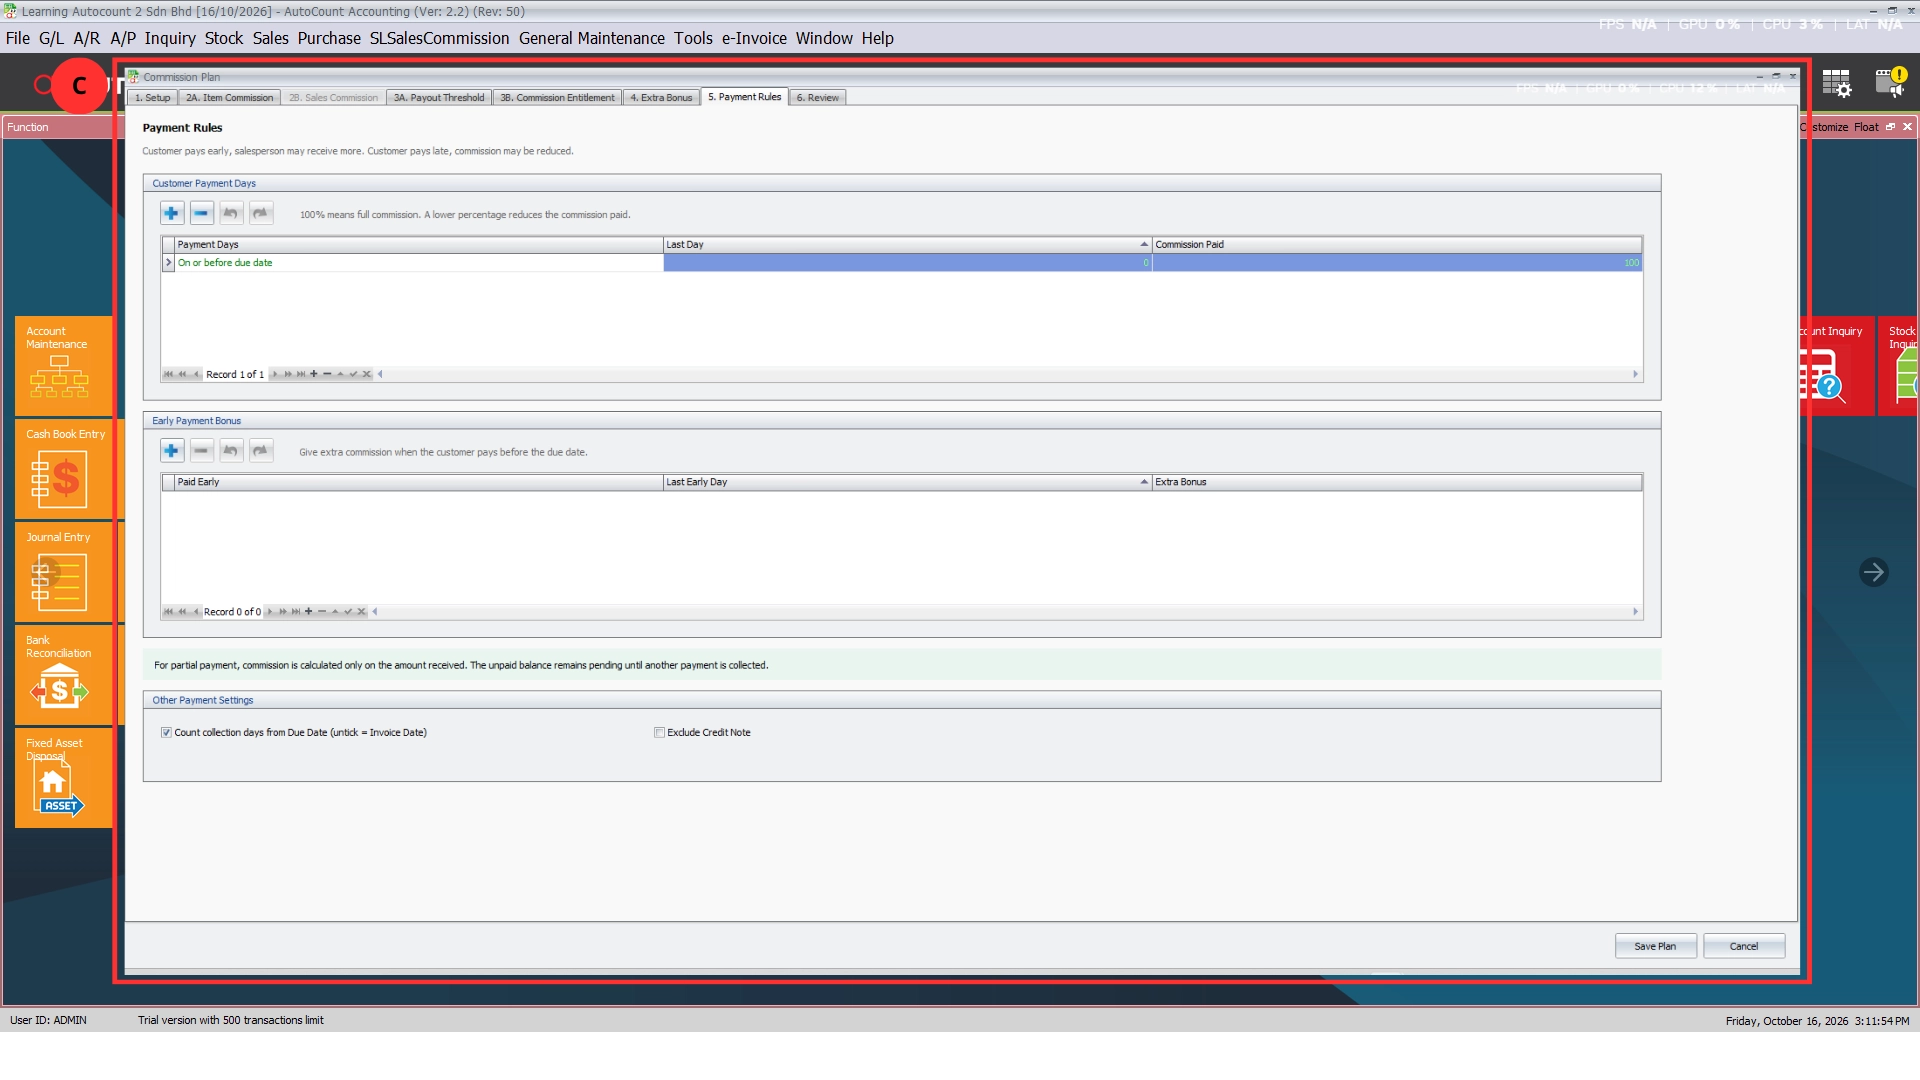Switch to 1. Setup tab
This screenshot has height=1080, width=1920.
tap(153, 98)
